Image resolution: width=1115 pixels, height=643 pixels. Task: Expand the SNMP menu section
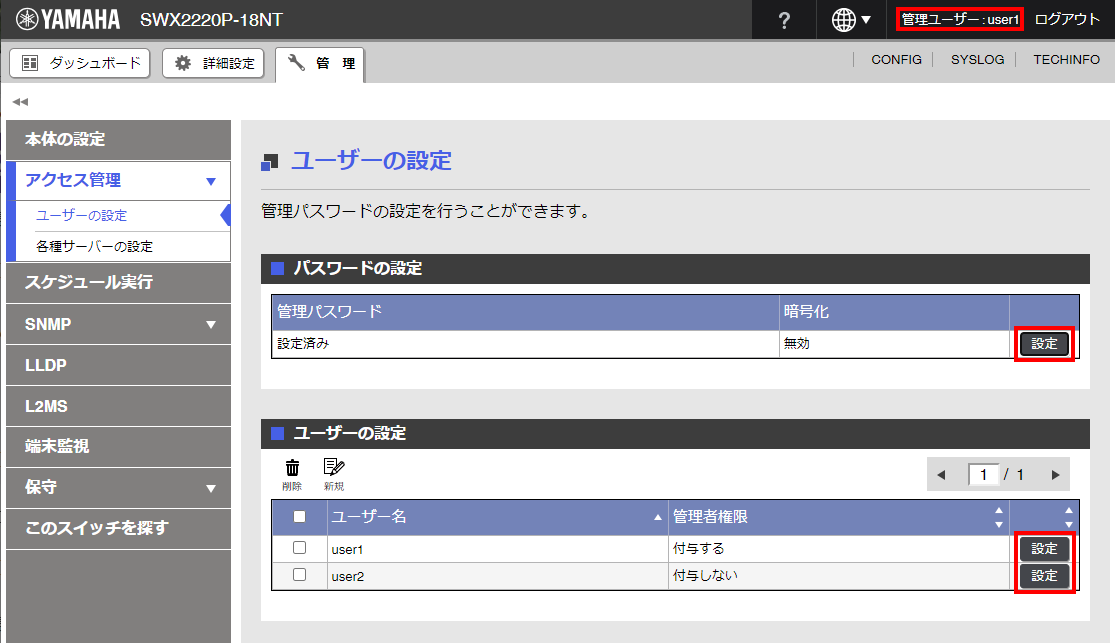pos(210,324)
